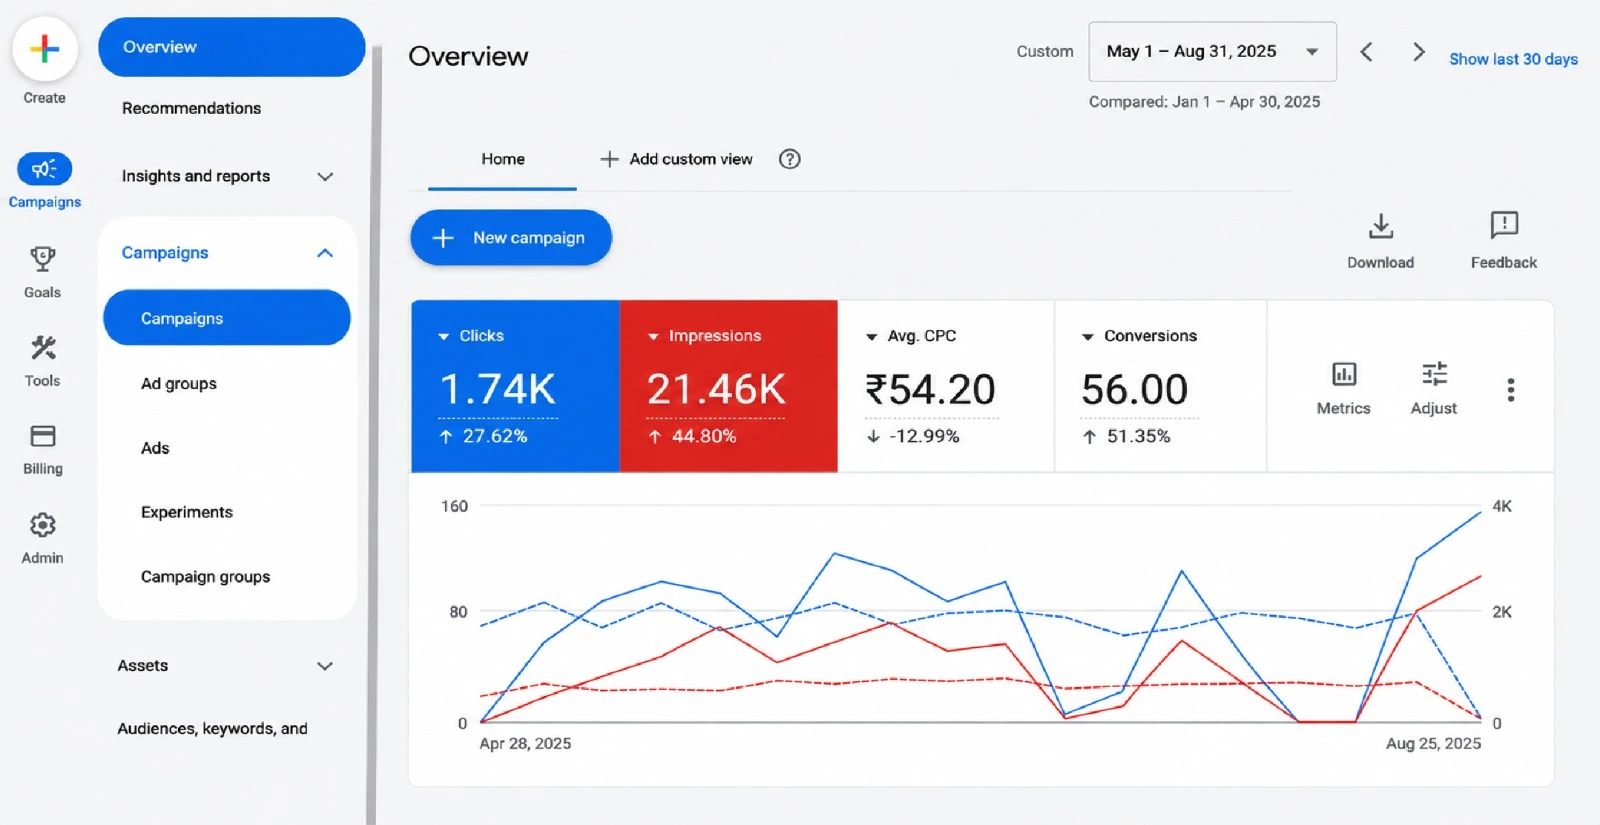
Task: Expand Insights and reports section
Action: 226,176
